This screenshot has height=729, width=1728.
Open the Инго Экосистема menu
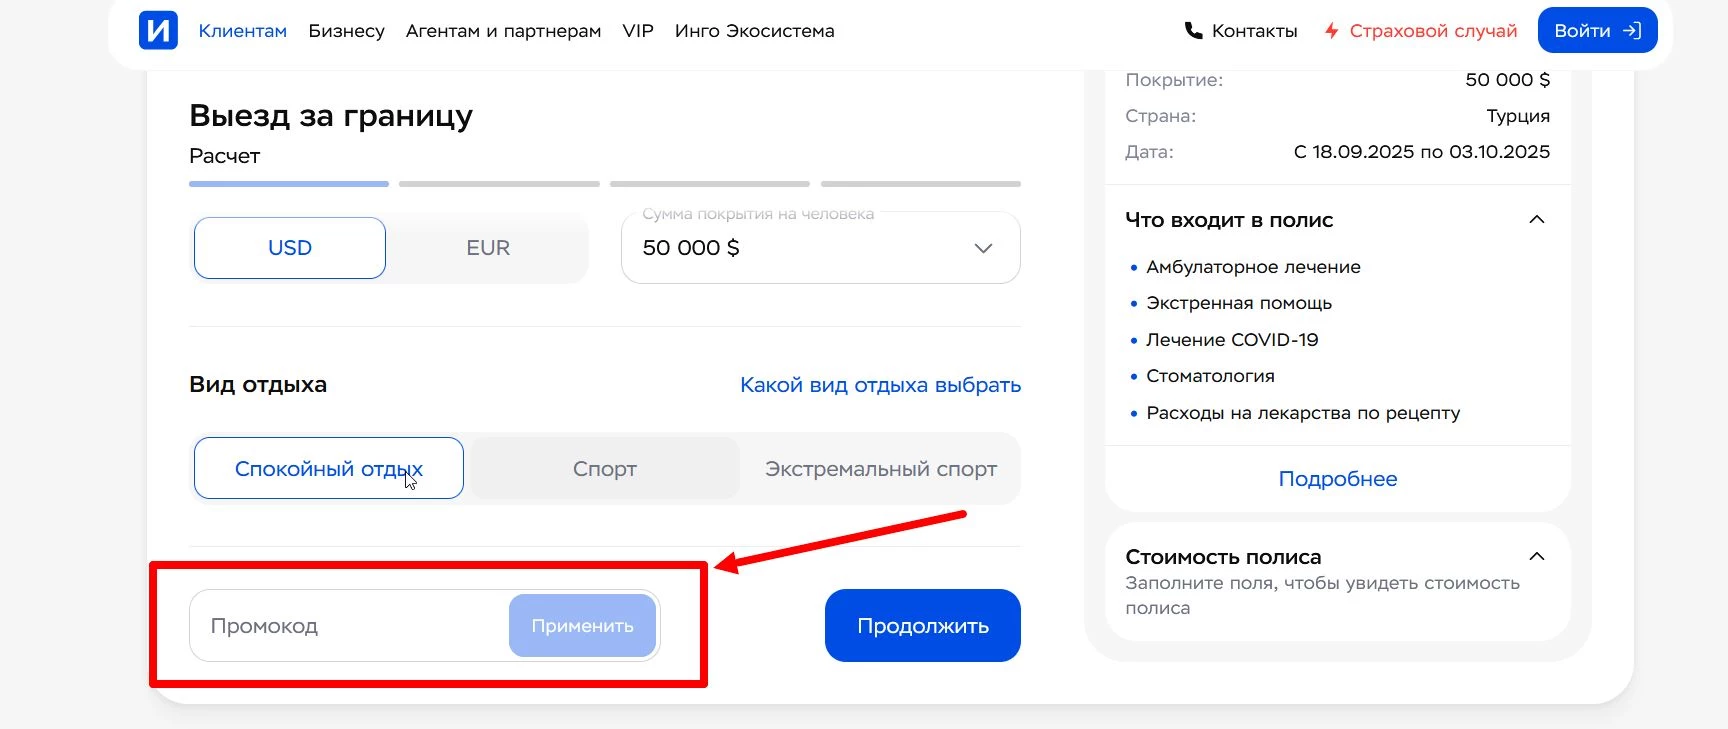(x=755, y=30)
